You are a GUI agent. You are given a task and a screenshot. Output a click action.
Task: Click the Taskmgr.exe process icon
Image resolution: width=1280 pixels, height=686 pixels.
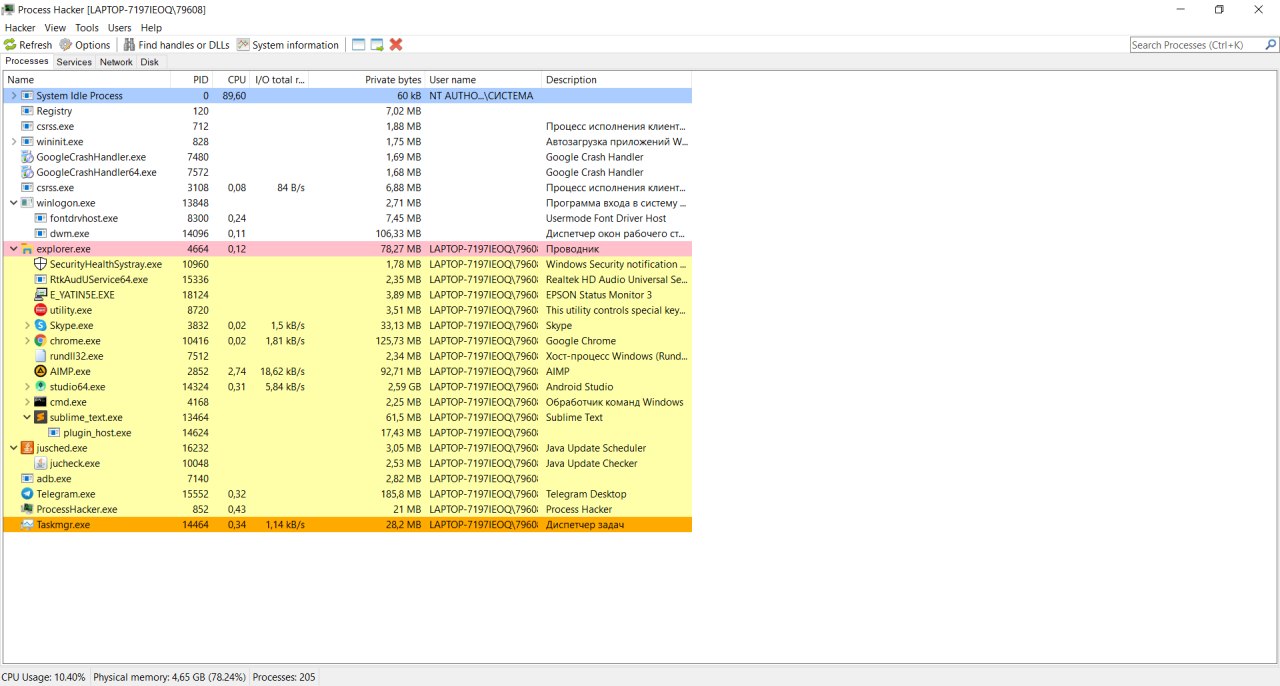tap(27, 524)
